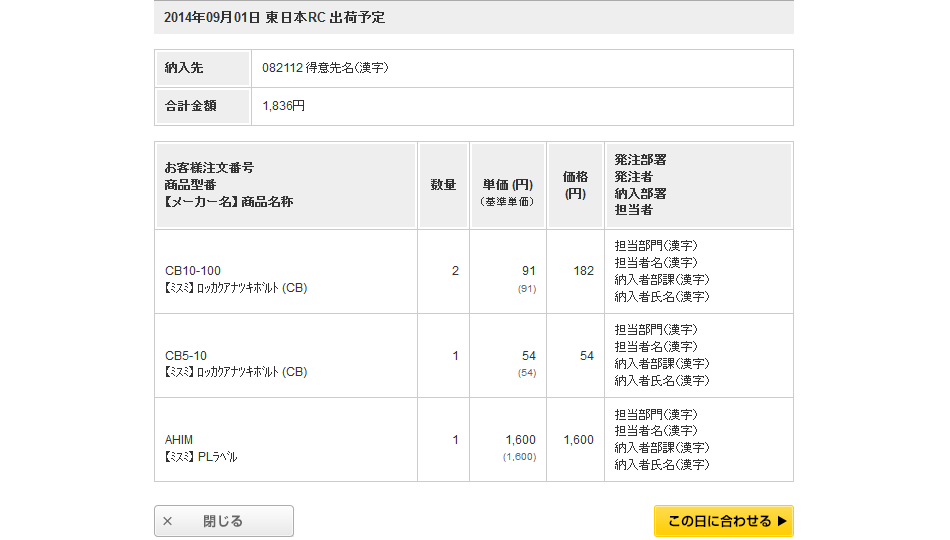
Task: Select the 082112 得意先名 value
Action: [x=325, y=68]
